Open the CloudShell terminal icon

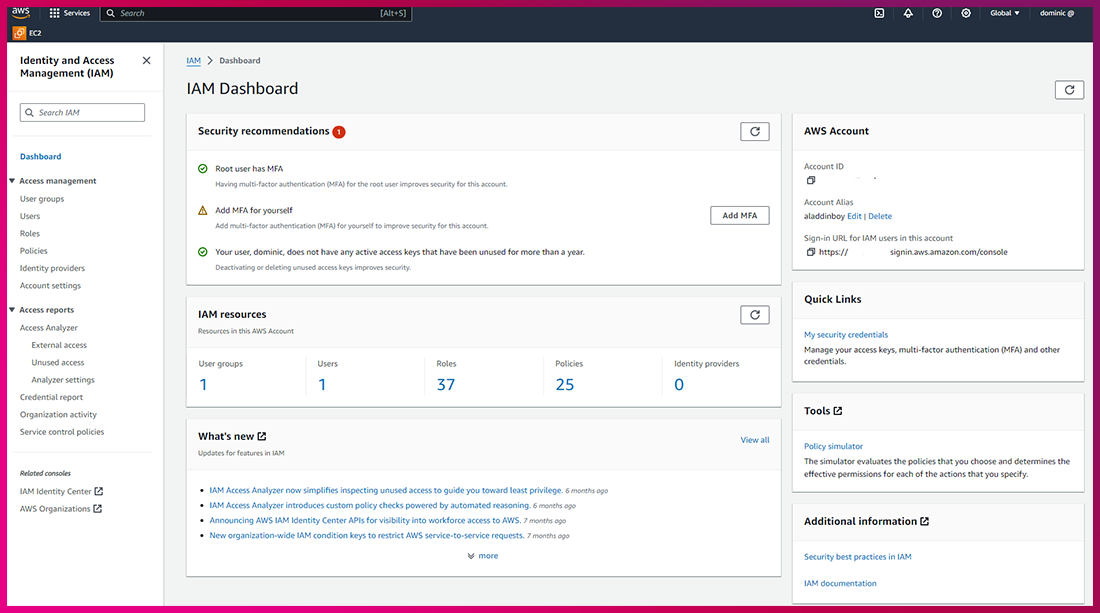coord(879,13)
